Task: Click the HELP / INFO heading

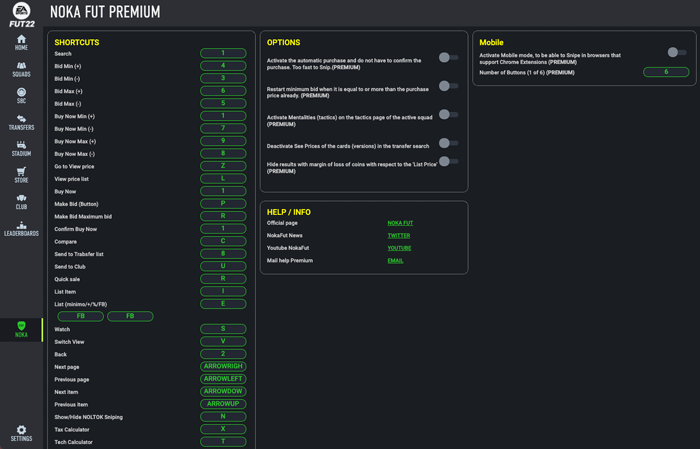Action: pyautogui.click(x=289, y=212)
